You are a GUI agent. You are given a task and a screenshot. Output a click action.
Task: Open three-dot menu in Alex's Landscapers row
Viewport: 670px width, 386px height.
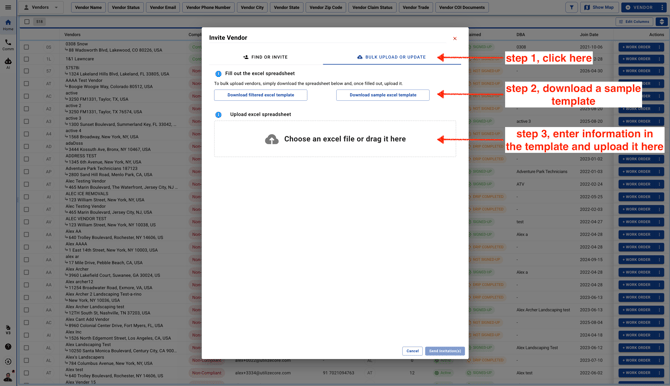click(x=660, y=360)
